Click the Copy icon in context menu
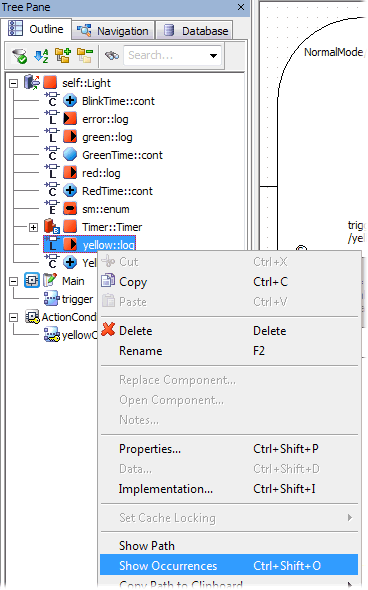The width and height of the screenshot is (368, 590). 108,280
